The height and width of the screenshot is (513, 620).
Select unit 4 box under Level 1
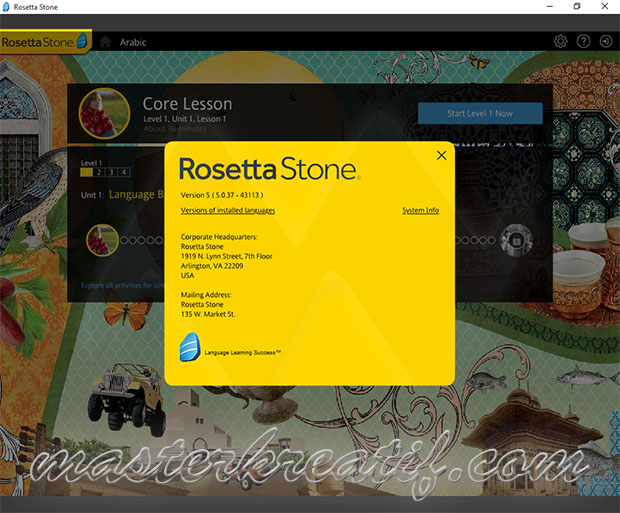124,172
